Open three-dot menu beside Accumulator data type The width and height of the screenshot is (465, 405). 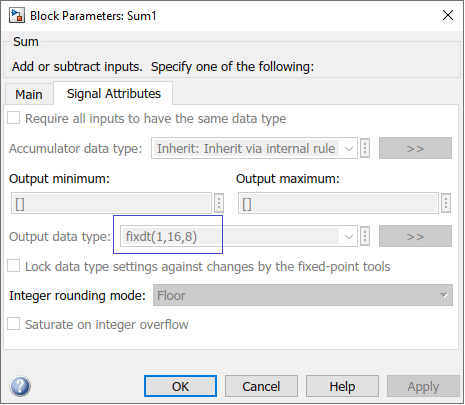tap(365, 148)
